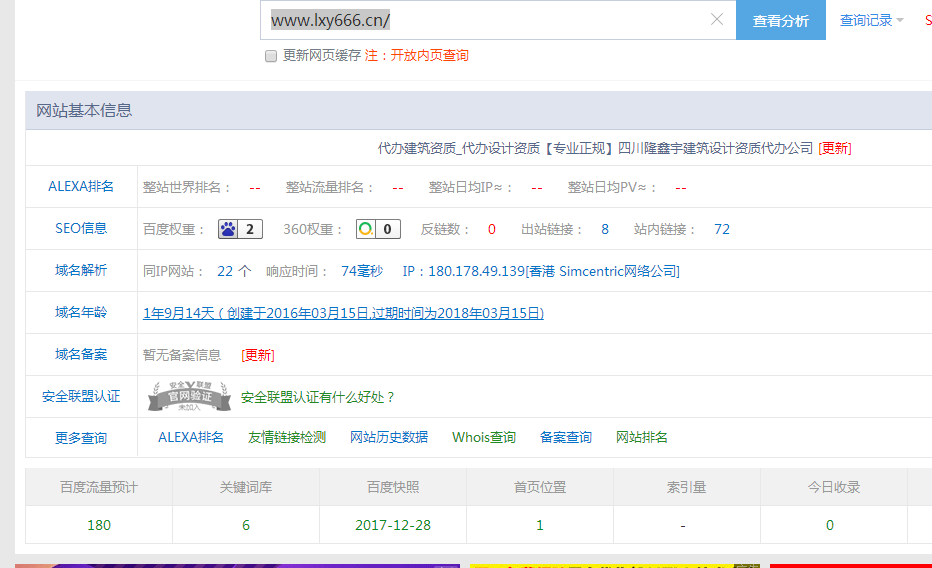Open ALEXA排名 in the 更多查询 row
The image size is (932, 568).
click(x=191, y=437)
